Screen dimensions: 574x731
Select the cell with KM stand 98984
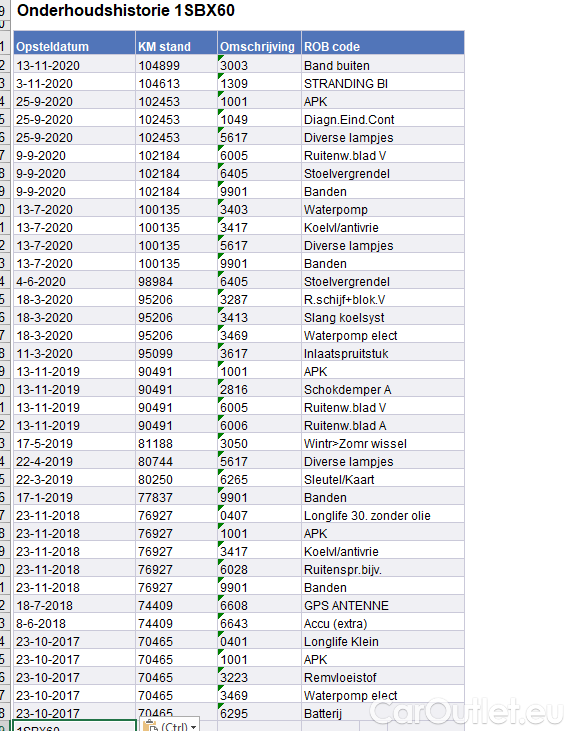[176, 281]
